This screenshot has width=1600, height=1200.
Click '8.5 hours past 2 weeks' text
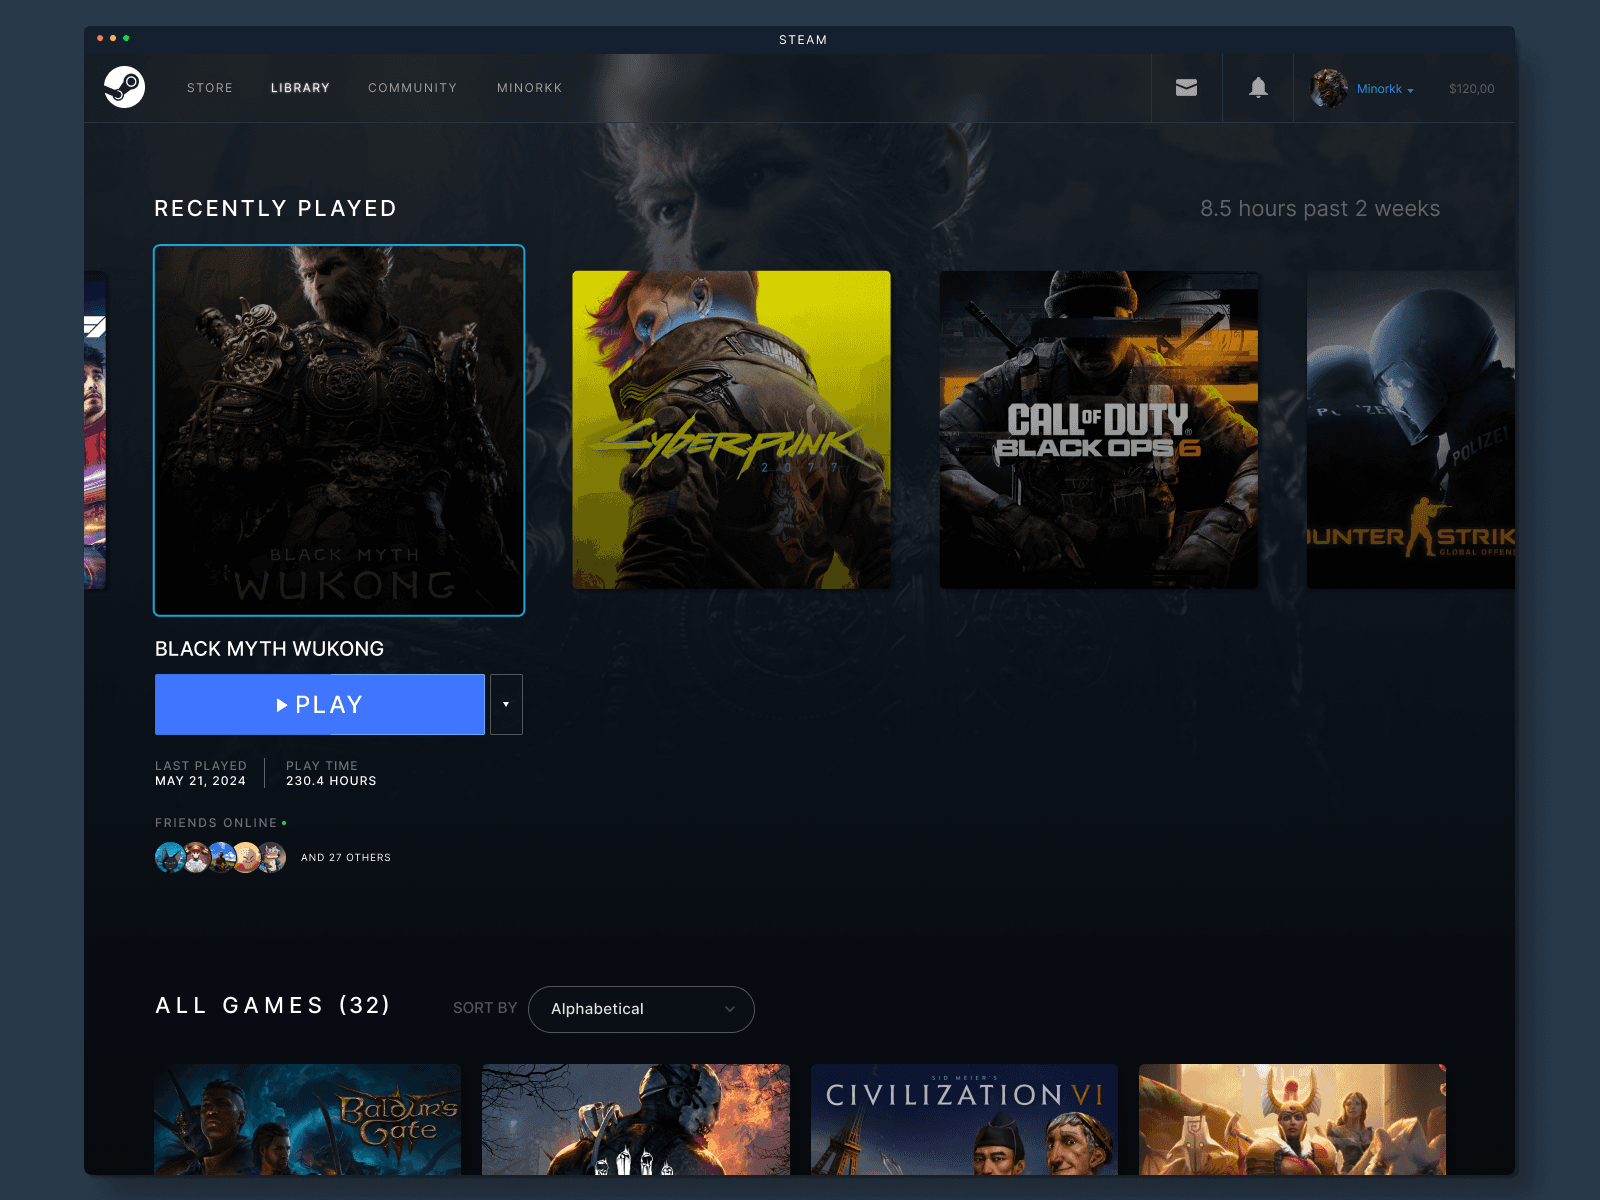coord(1320,208)
